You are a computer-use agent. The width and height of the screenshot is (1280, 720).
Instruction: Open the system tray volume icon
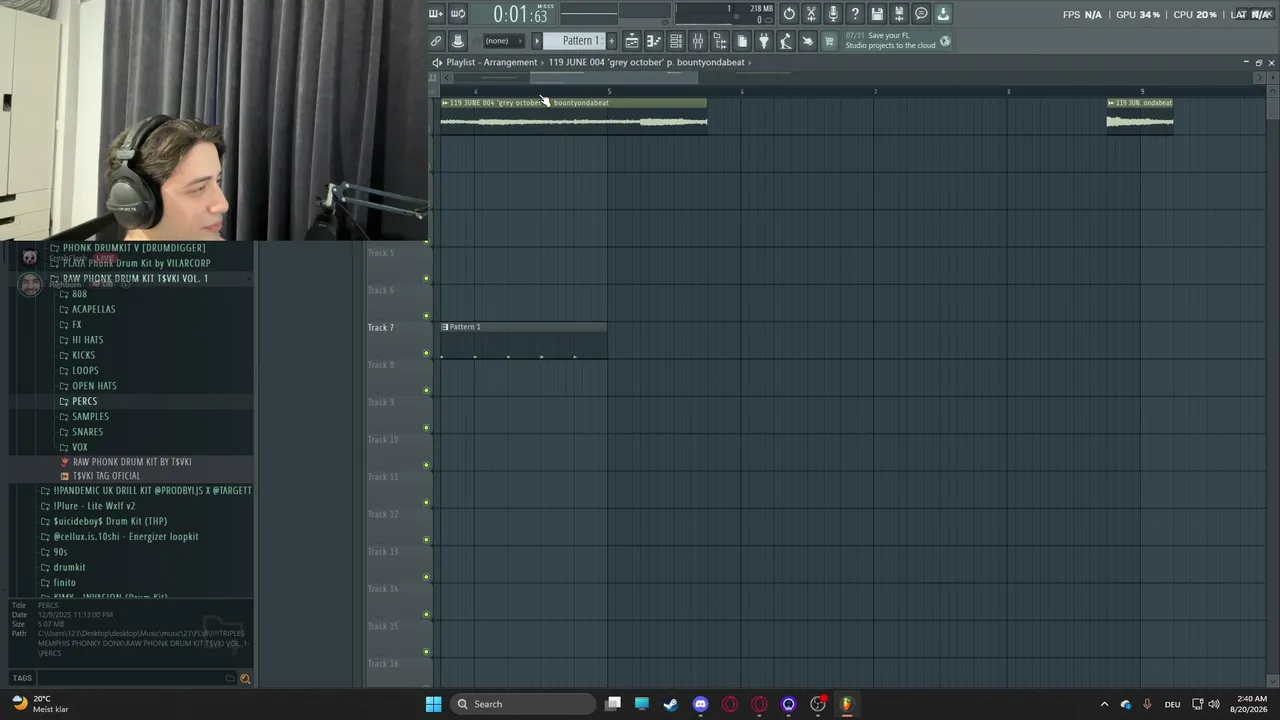(x=1214, y=704)
